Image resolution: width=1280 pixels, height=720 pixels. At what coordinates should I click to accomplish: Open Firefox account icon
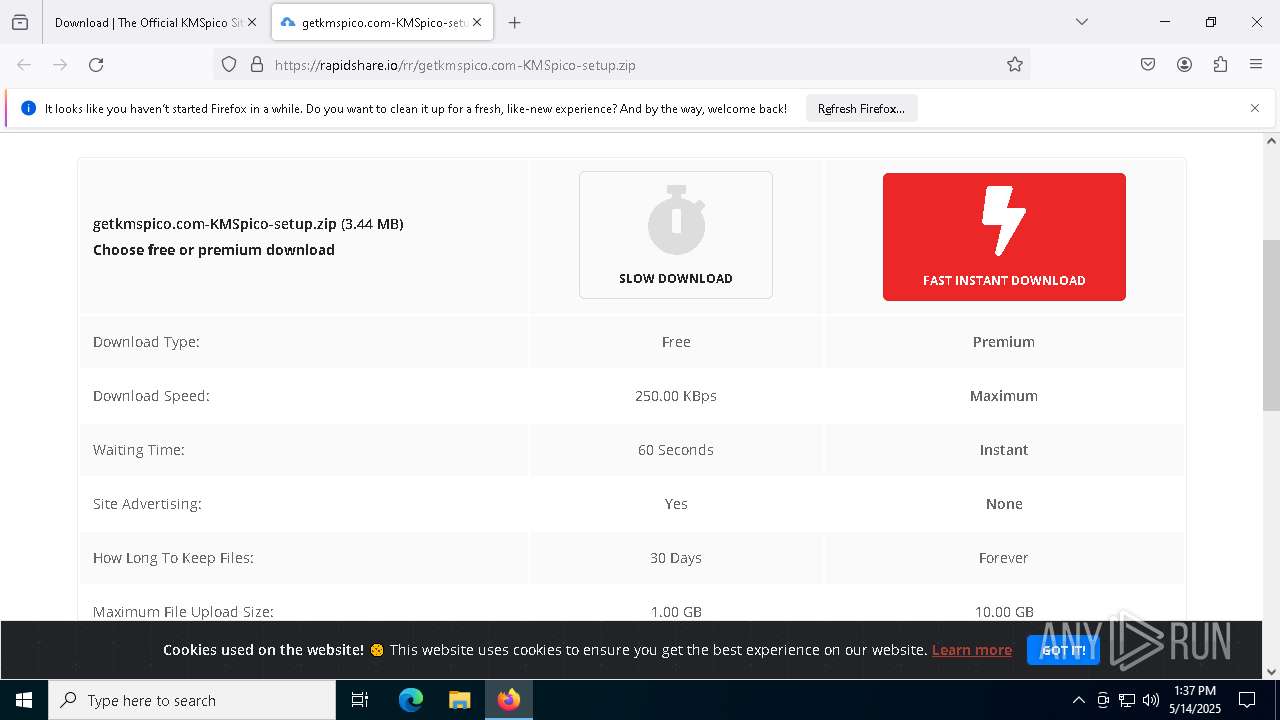pyautogui.click(x=1184, y=65)
